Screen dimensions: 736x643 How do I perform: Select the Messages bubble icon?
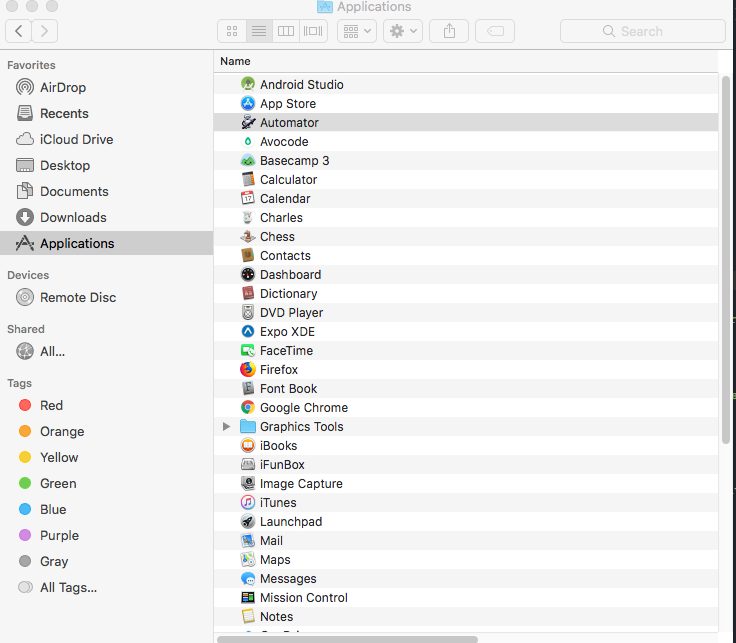coord(247,579)
